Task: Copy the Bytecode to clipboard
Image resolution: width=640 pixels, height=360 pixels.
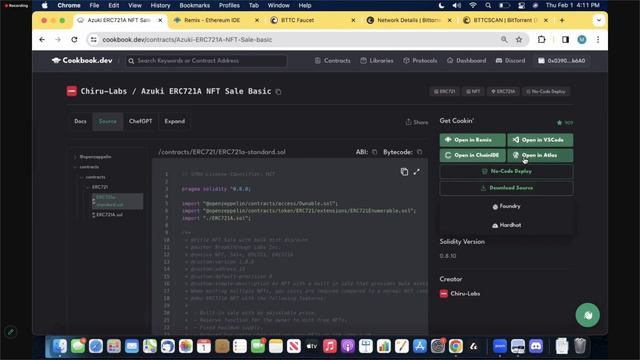Action: pyautogui.click(x=420, y=152)
